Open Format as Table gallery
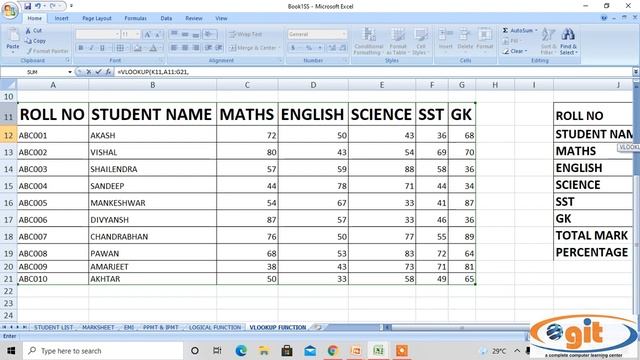The image size is (640, 360). coord(397,41)
